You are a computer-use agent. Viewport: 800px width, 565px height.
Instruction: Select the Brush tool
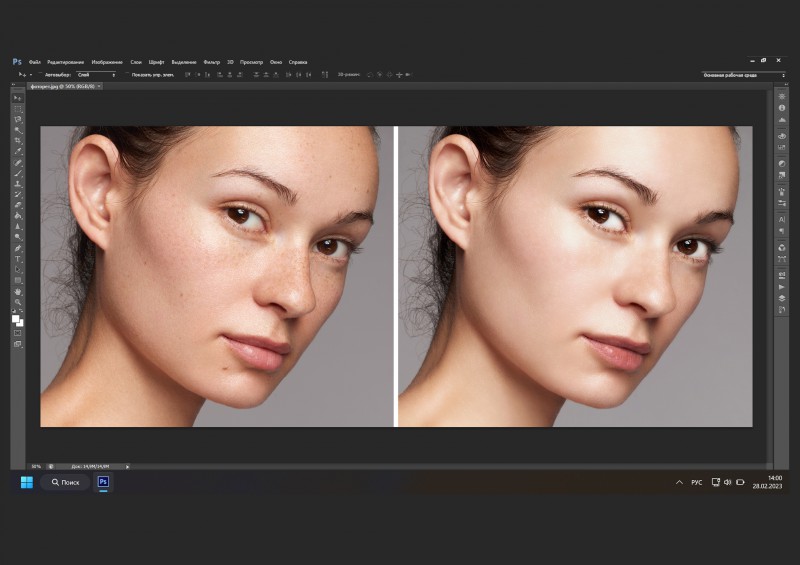(x=18, y=173)
